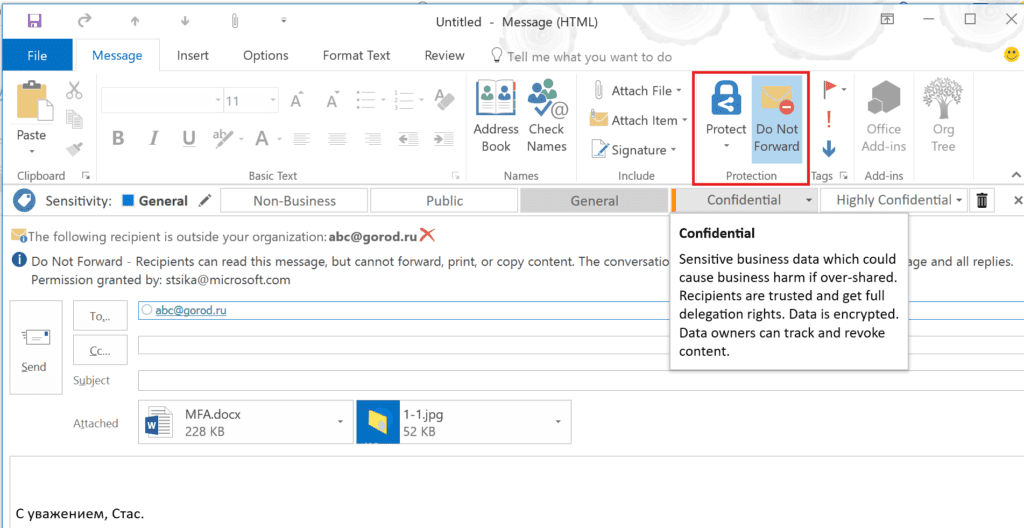
Task: Expand the Paste options arrow
Action: [x=31, y=152]
